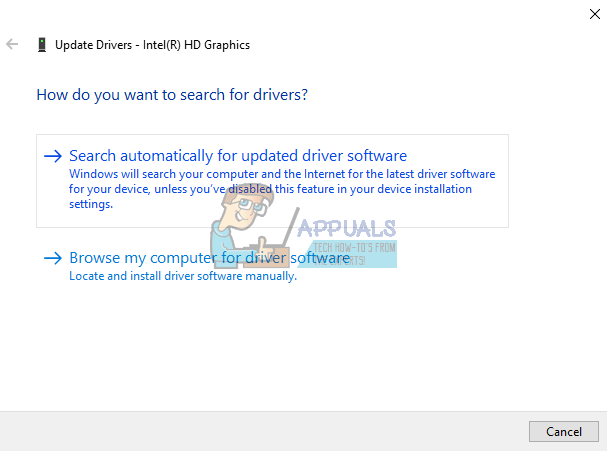Close the Update Drivers dialog window
Screen dimensions: 607x451
click(595, 14)
